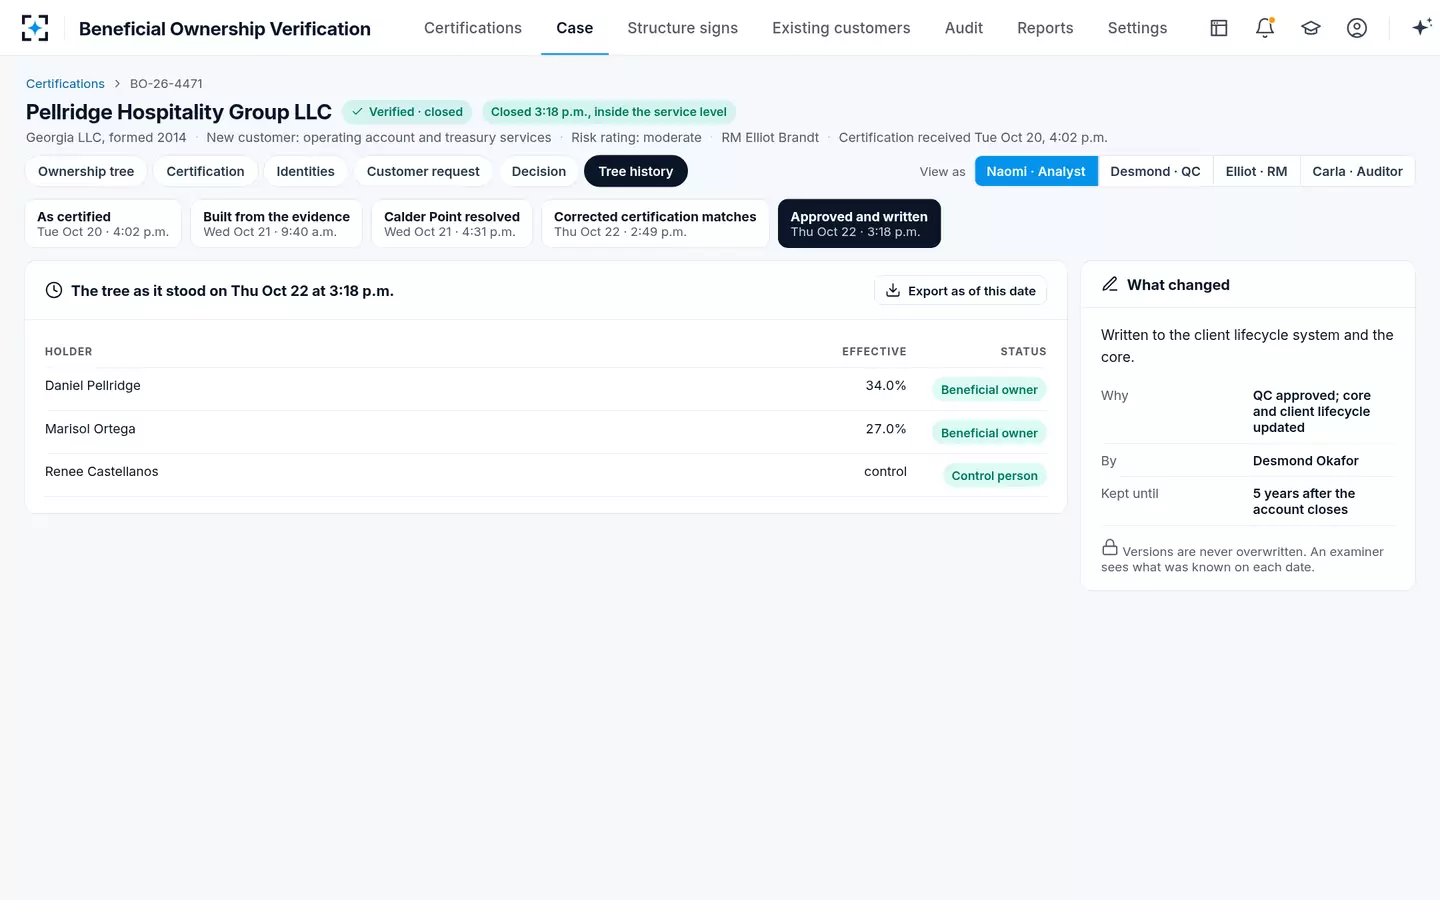Select Approved and written version

coord(859,224)
